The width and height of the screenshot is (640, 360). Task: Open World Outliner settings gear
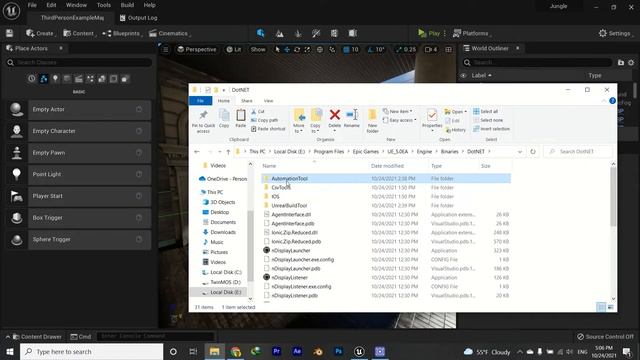[631, 62]
